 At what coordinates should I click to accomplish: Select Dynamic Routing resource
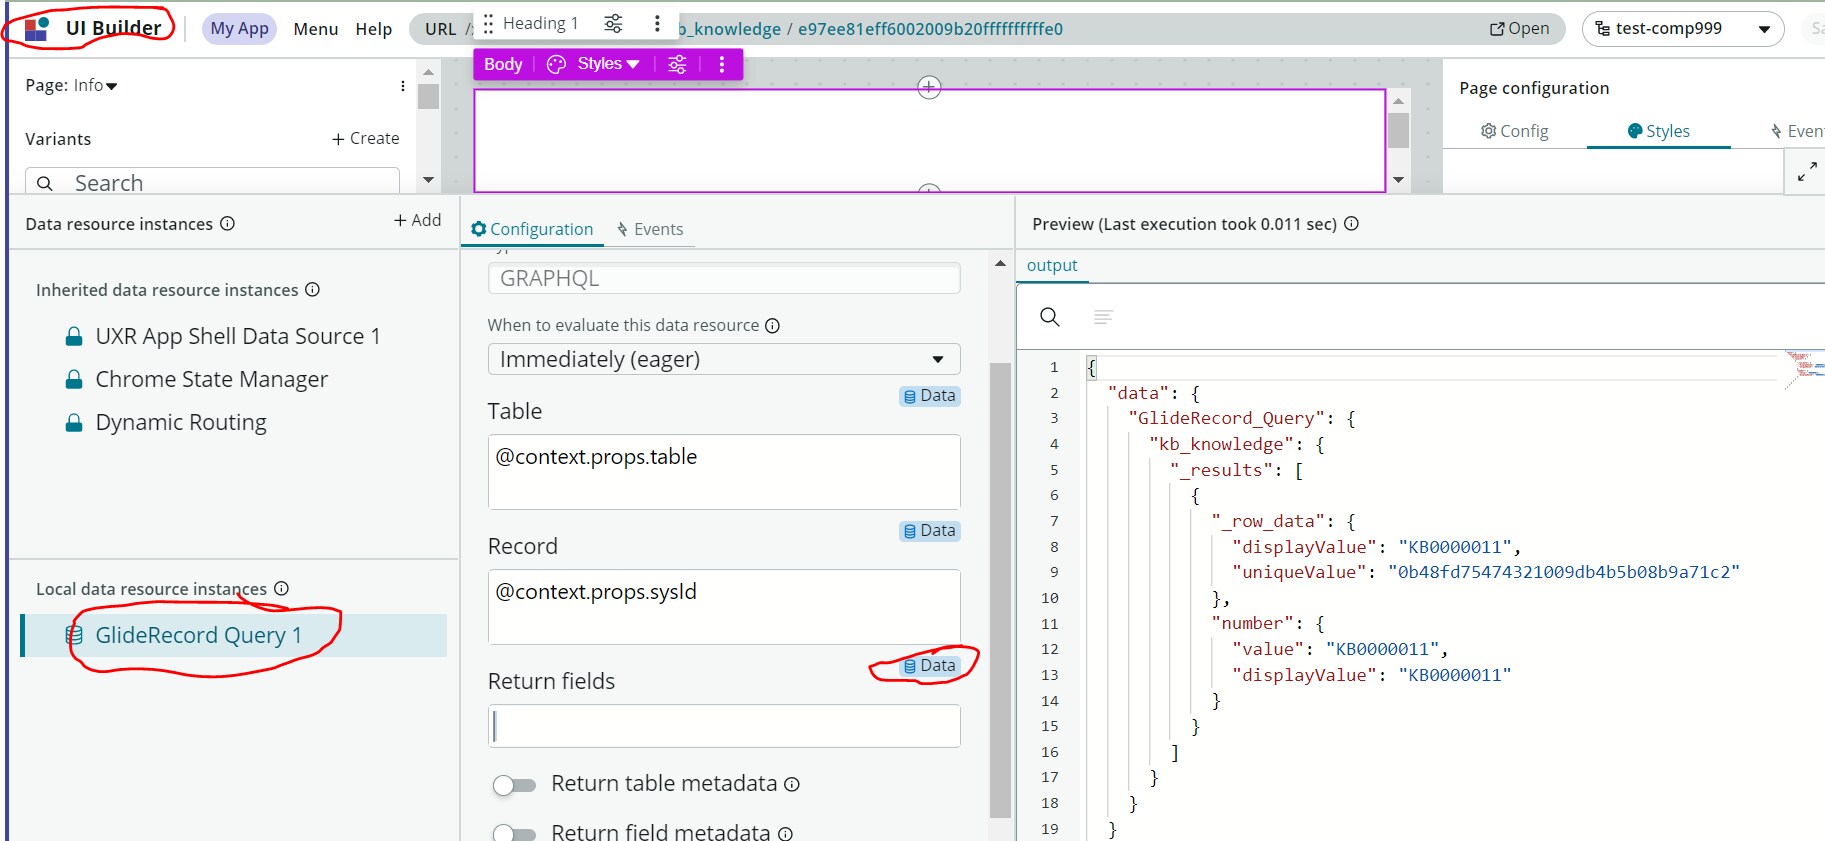(x=181, y=422)
